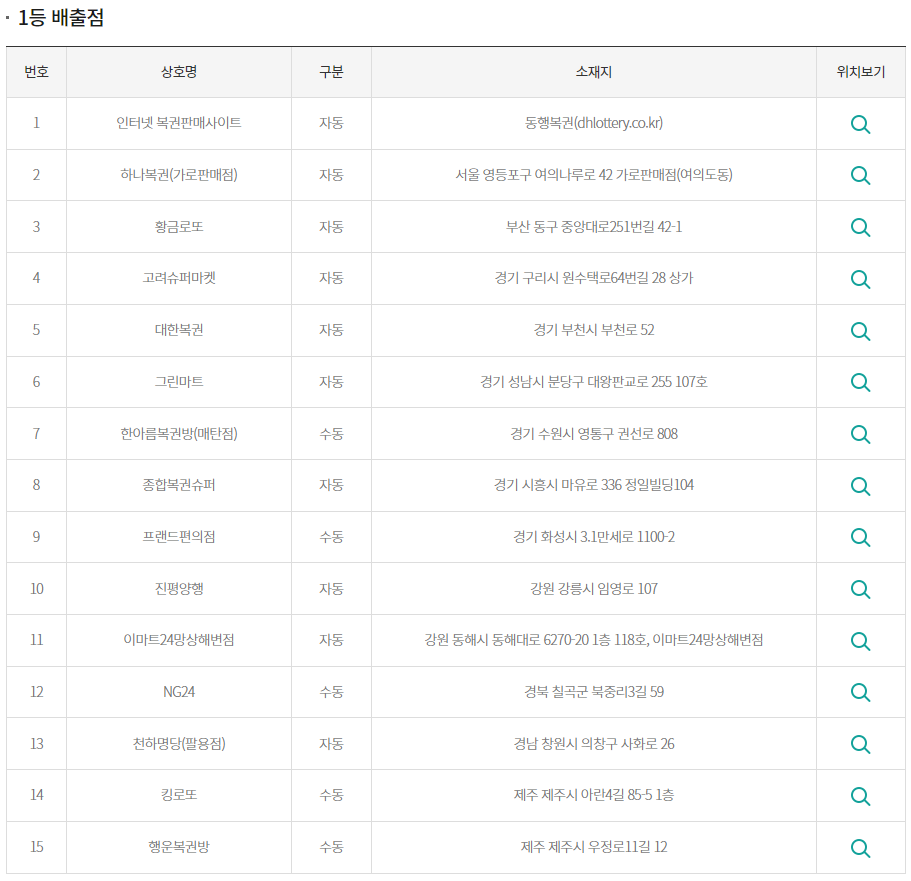
Task: Click address 경북 칠곡군 북중리3길 59
Action: tap(594, 692)
